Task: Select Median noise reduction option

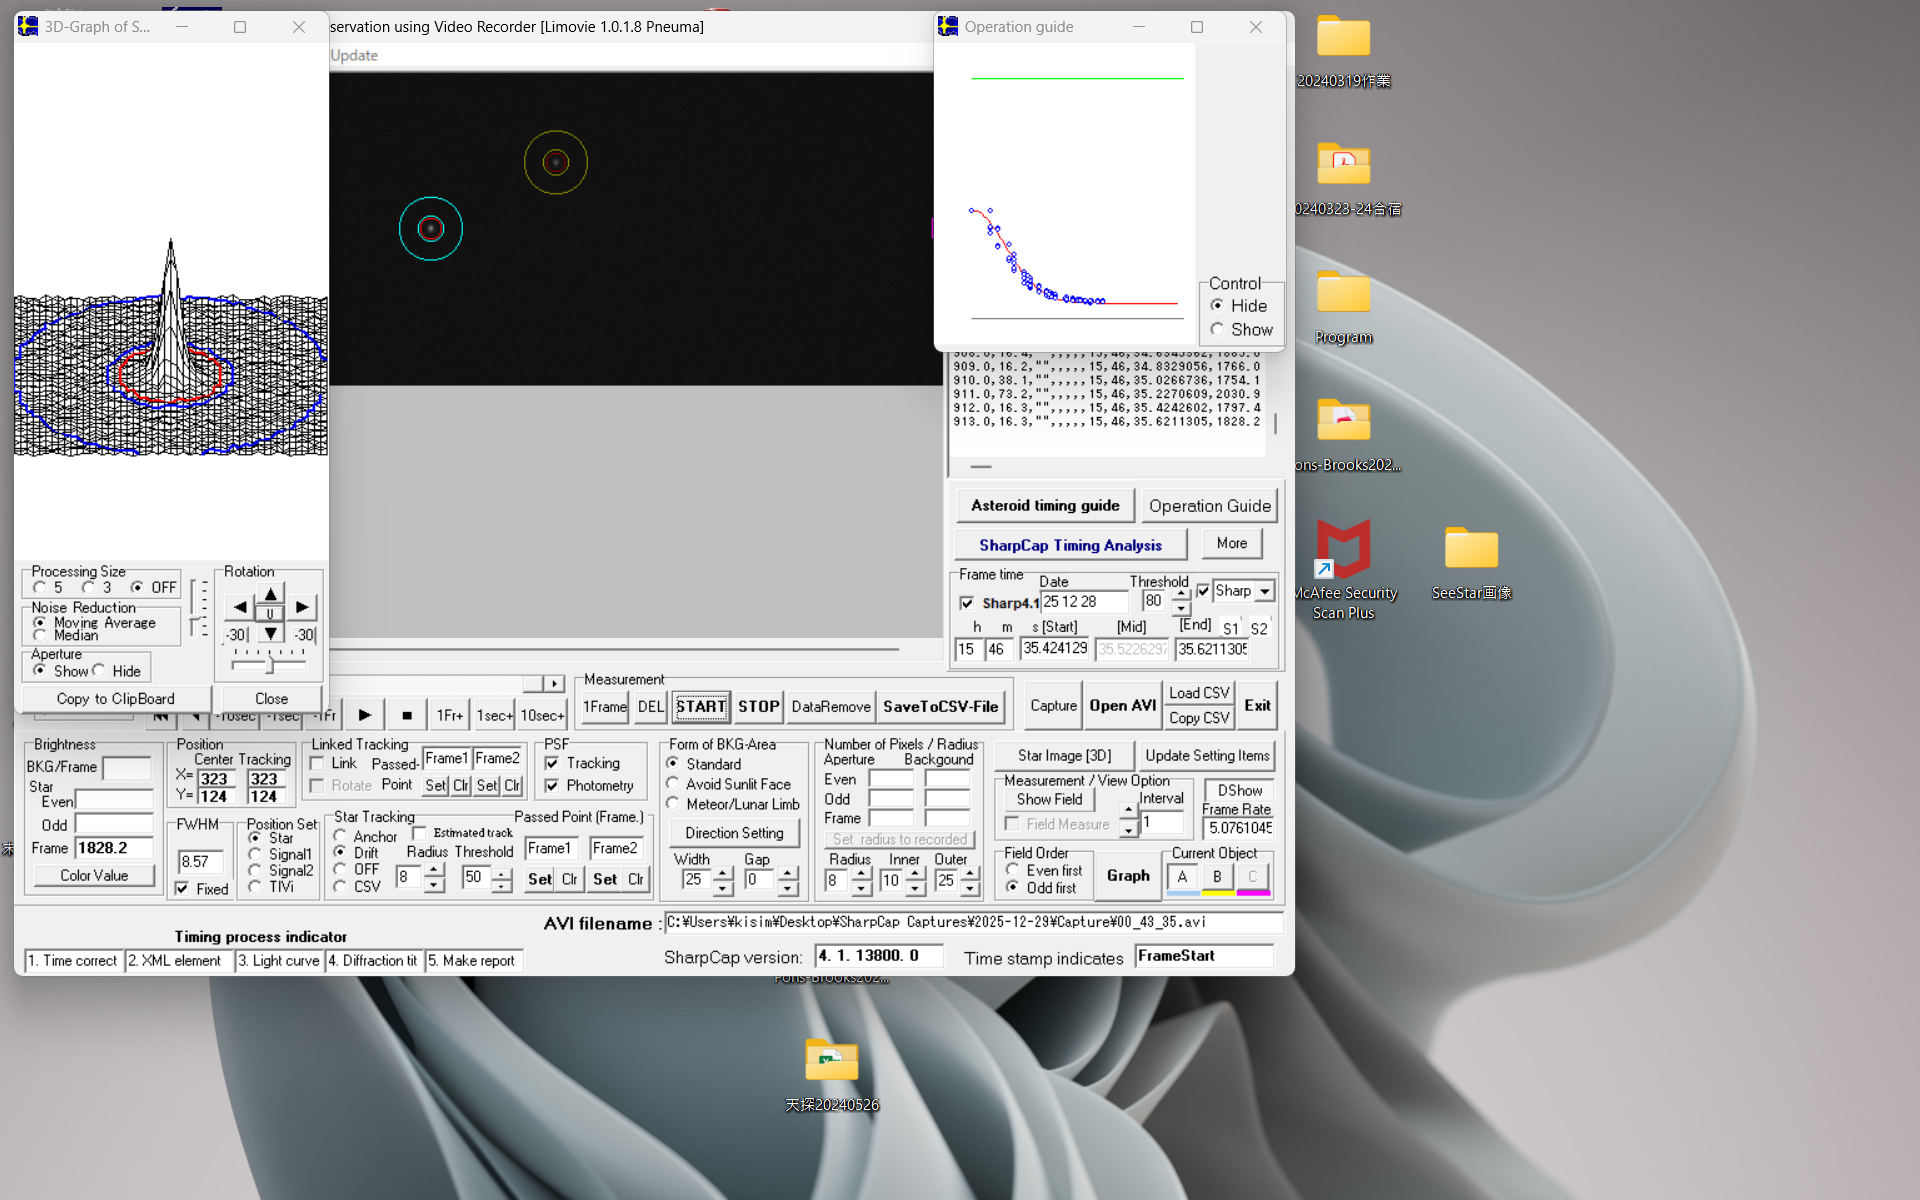Action: pyautogui.click(x=40, y=635)
